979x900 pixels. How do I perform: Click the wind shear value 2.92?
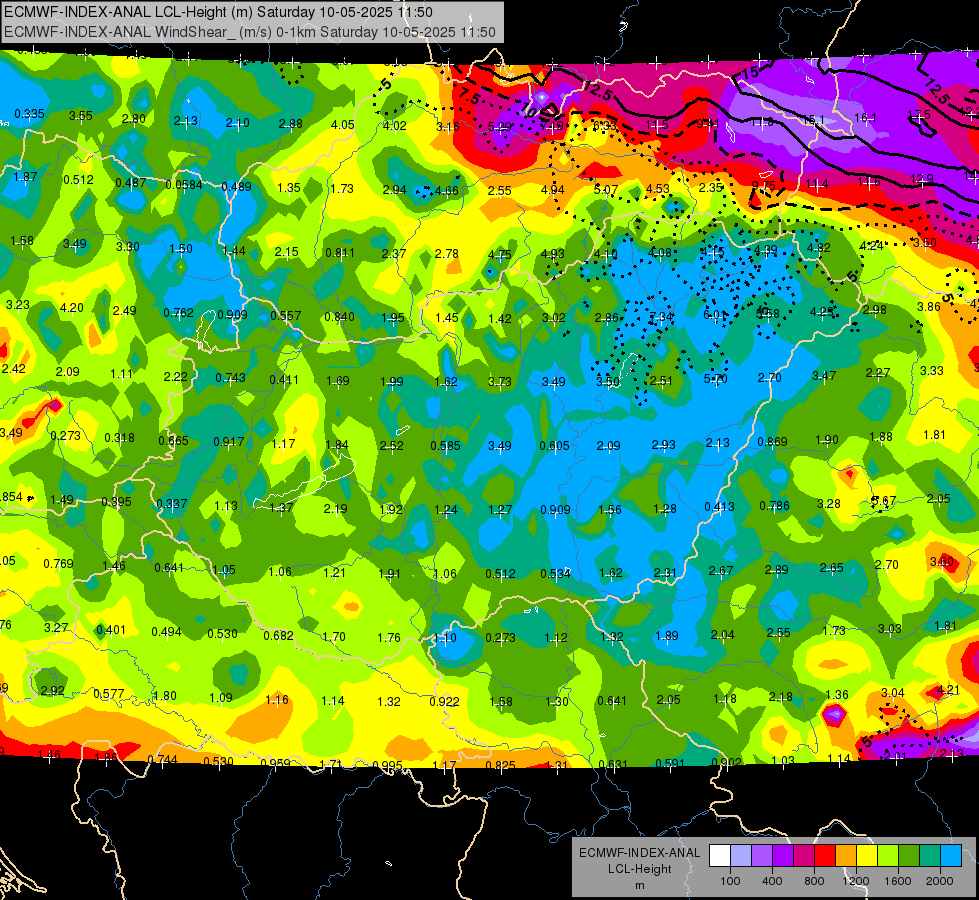pos(52,691)
